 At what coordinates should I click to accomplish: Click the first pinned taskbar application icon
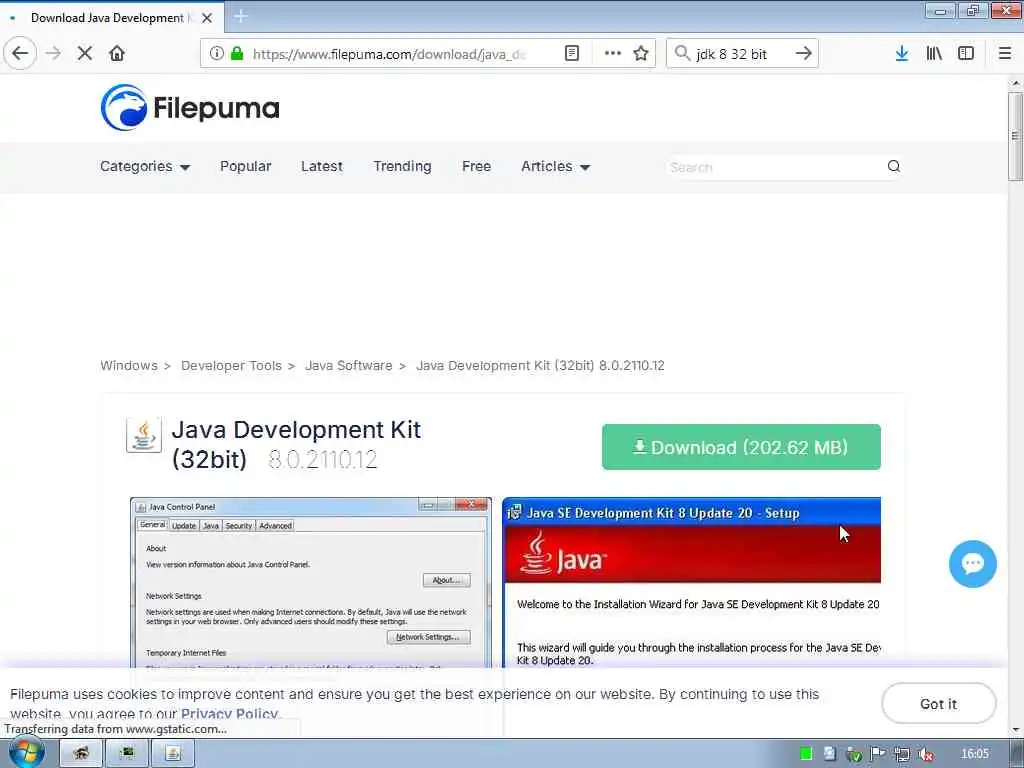point(81,754)
